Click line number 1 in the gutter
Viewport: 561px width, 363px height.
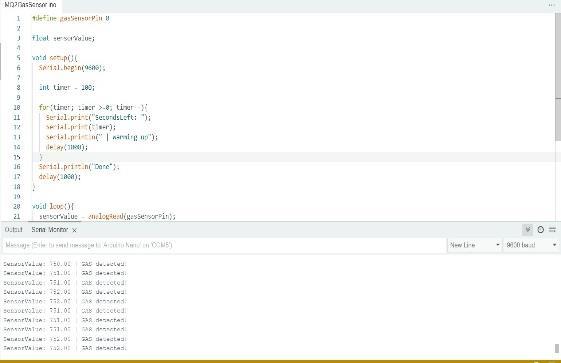(18, 18)
